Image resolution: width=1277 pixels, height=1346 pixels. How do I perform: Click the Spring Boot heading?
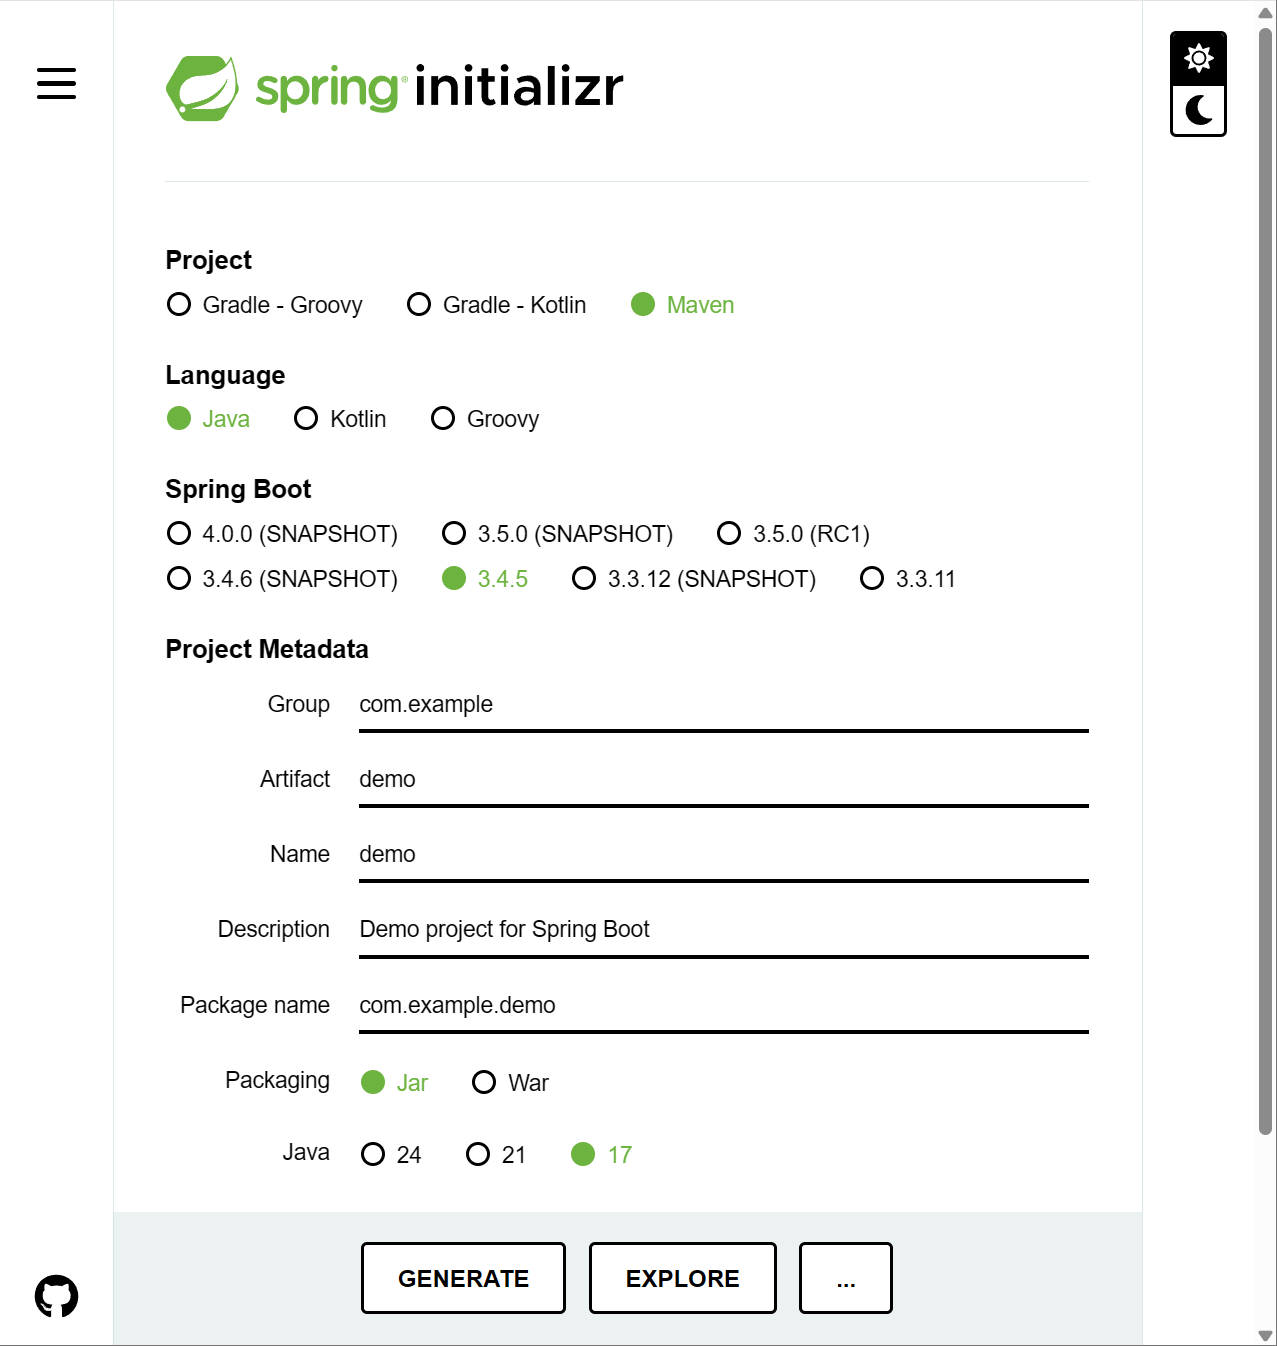pyautogui.click(x=238, y=489)
